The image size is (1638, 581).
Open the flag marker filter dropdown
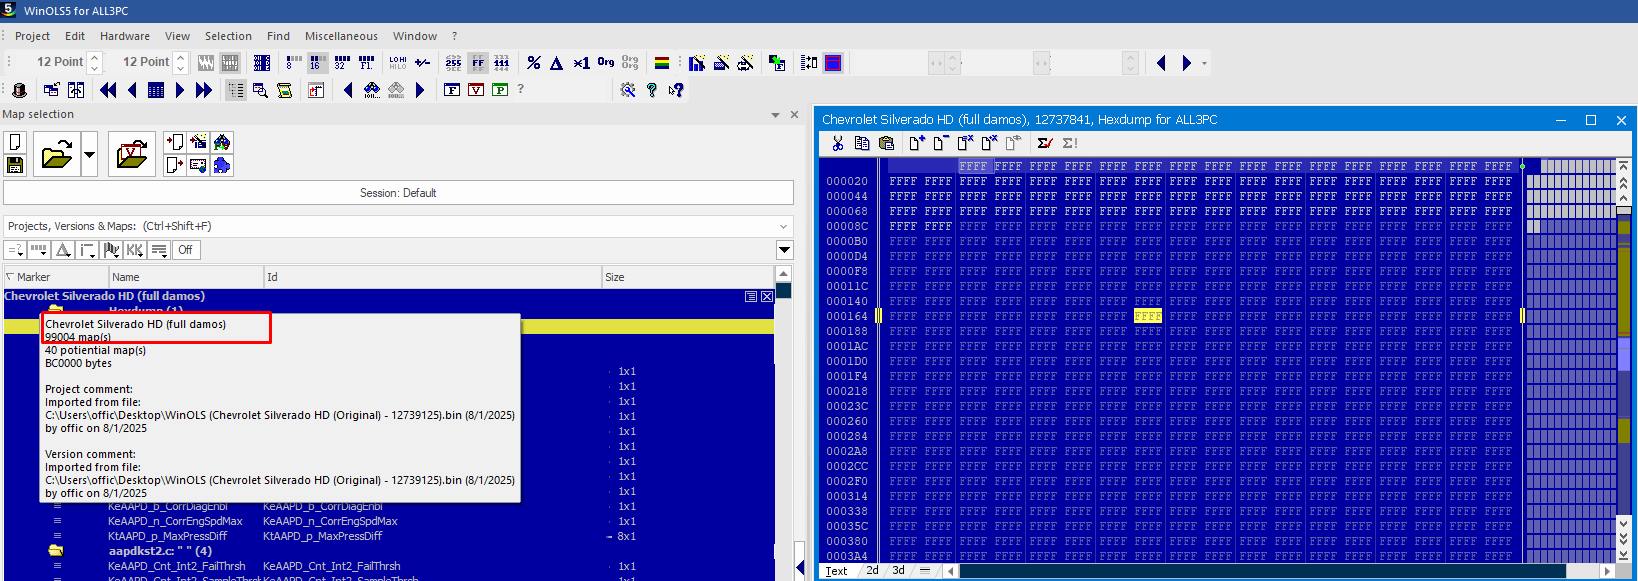tap(111, 250)
